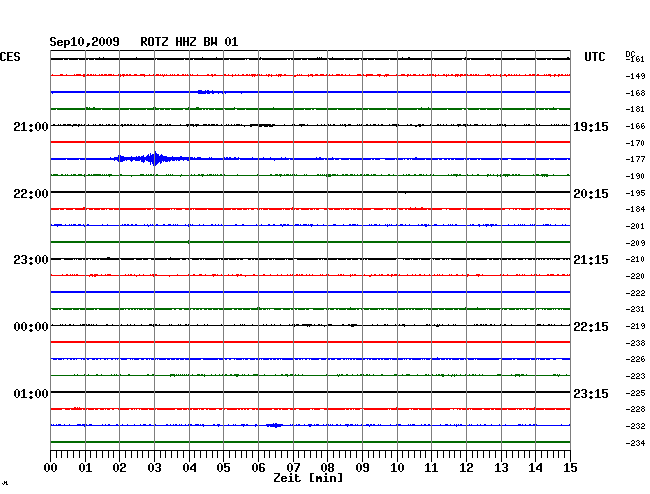Image resolution: width=650 pixels, height=494 pixels.
Task: Select the DC offset value -161
Action: coord(635,59)
